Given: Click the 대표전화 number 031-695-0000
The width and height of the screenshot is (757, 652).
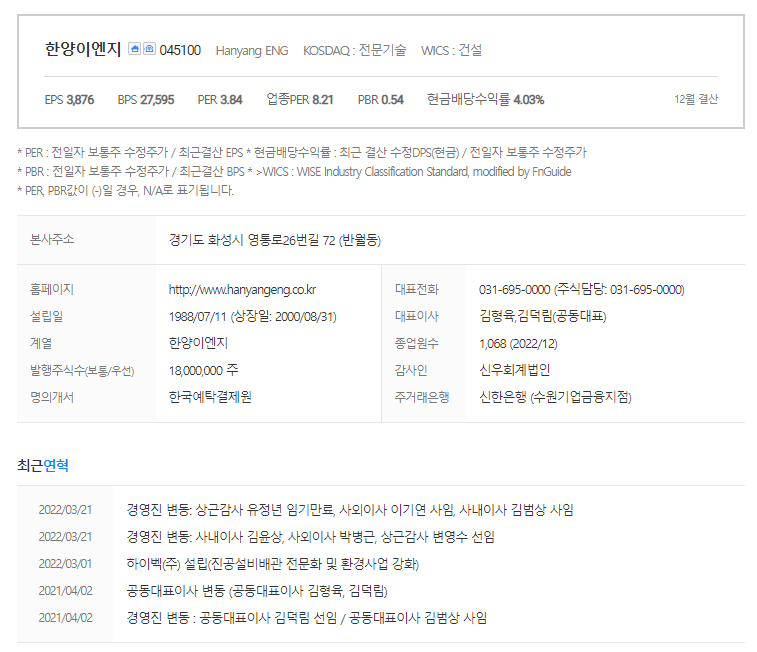Looking at the screenshot, I should [514, 290].
